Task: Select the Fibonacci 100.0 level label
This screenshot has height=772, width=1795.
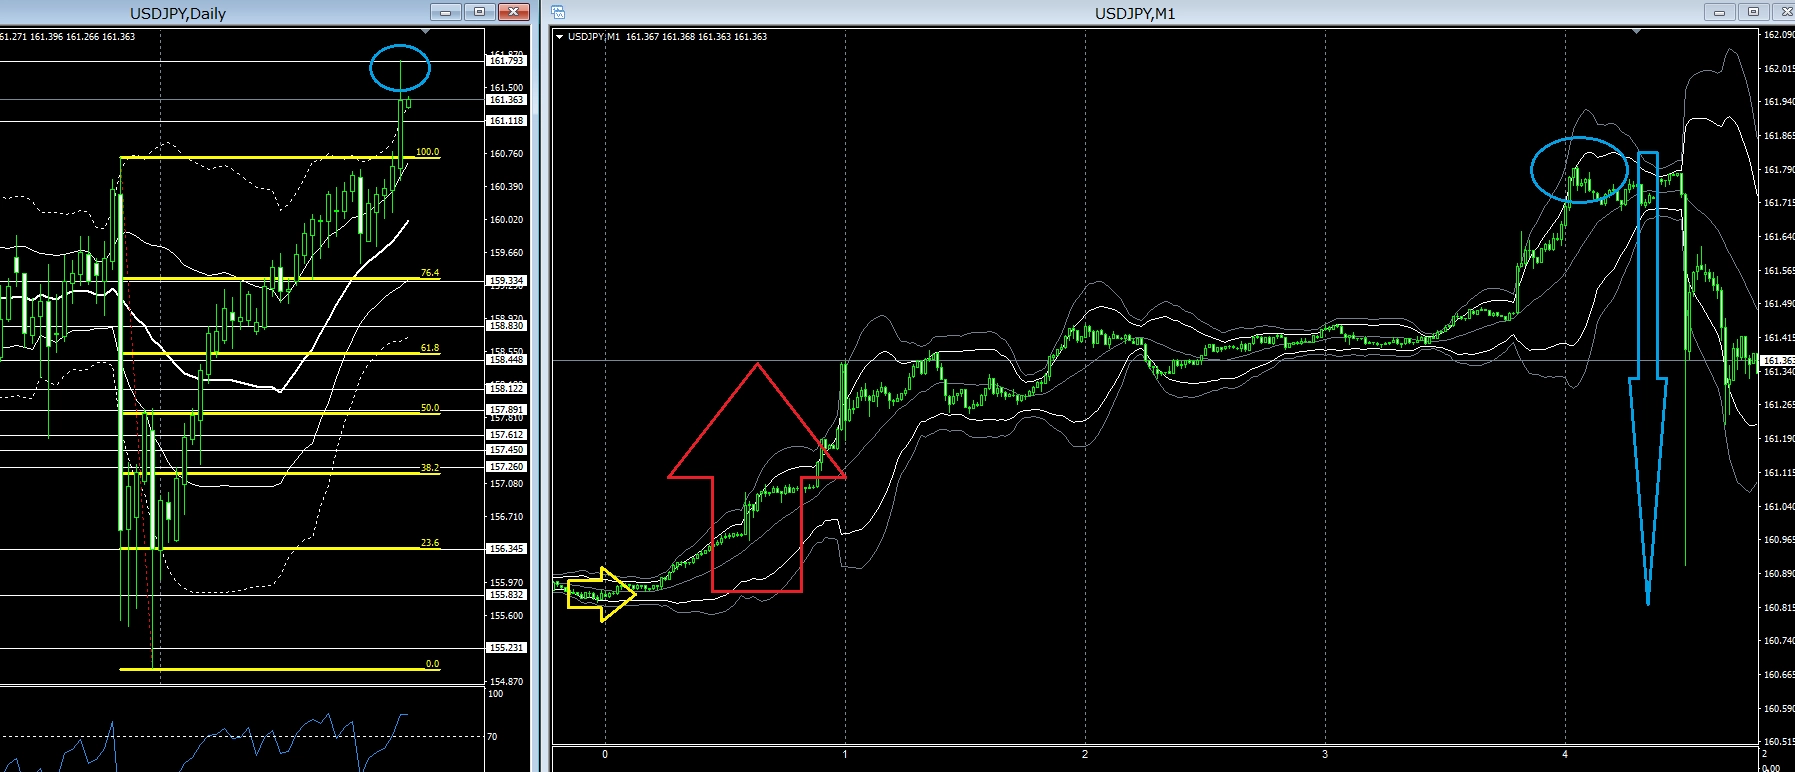Action: pyautogui.click(x=427, y=152)
